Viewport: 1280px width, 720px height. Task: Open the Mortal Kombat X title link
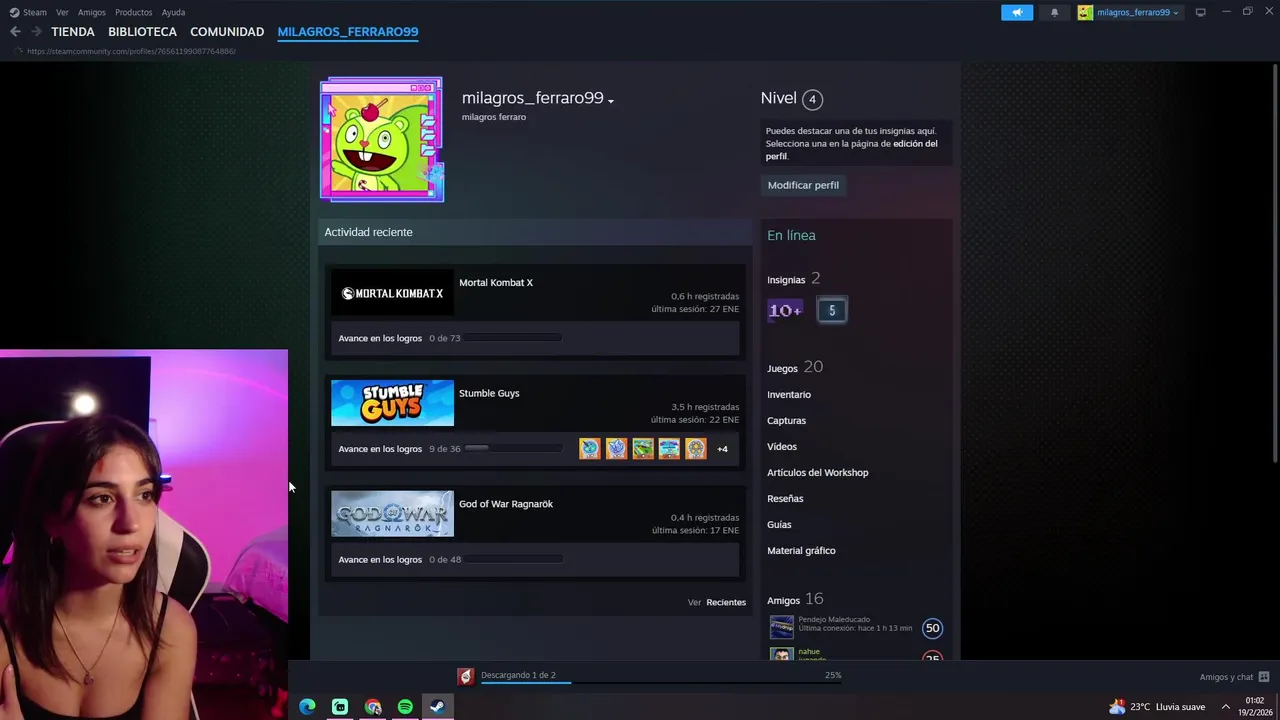click(x=496, y=283)
